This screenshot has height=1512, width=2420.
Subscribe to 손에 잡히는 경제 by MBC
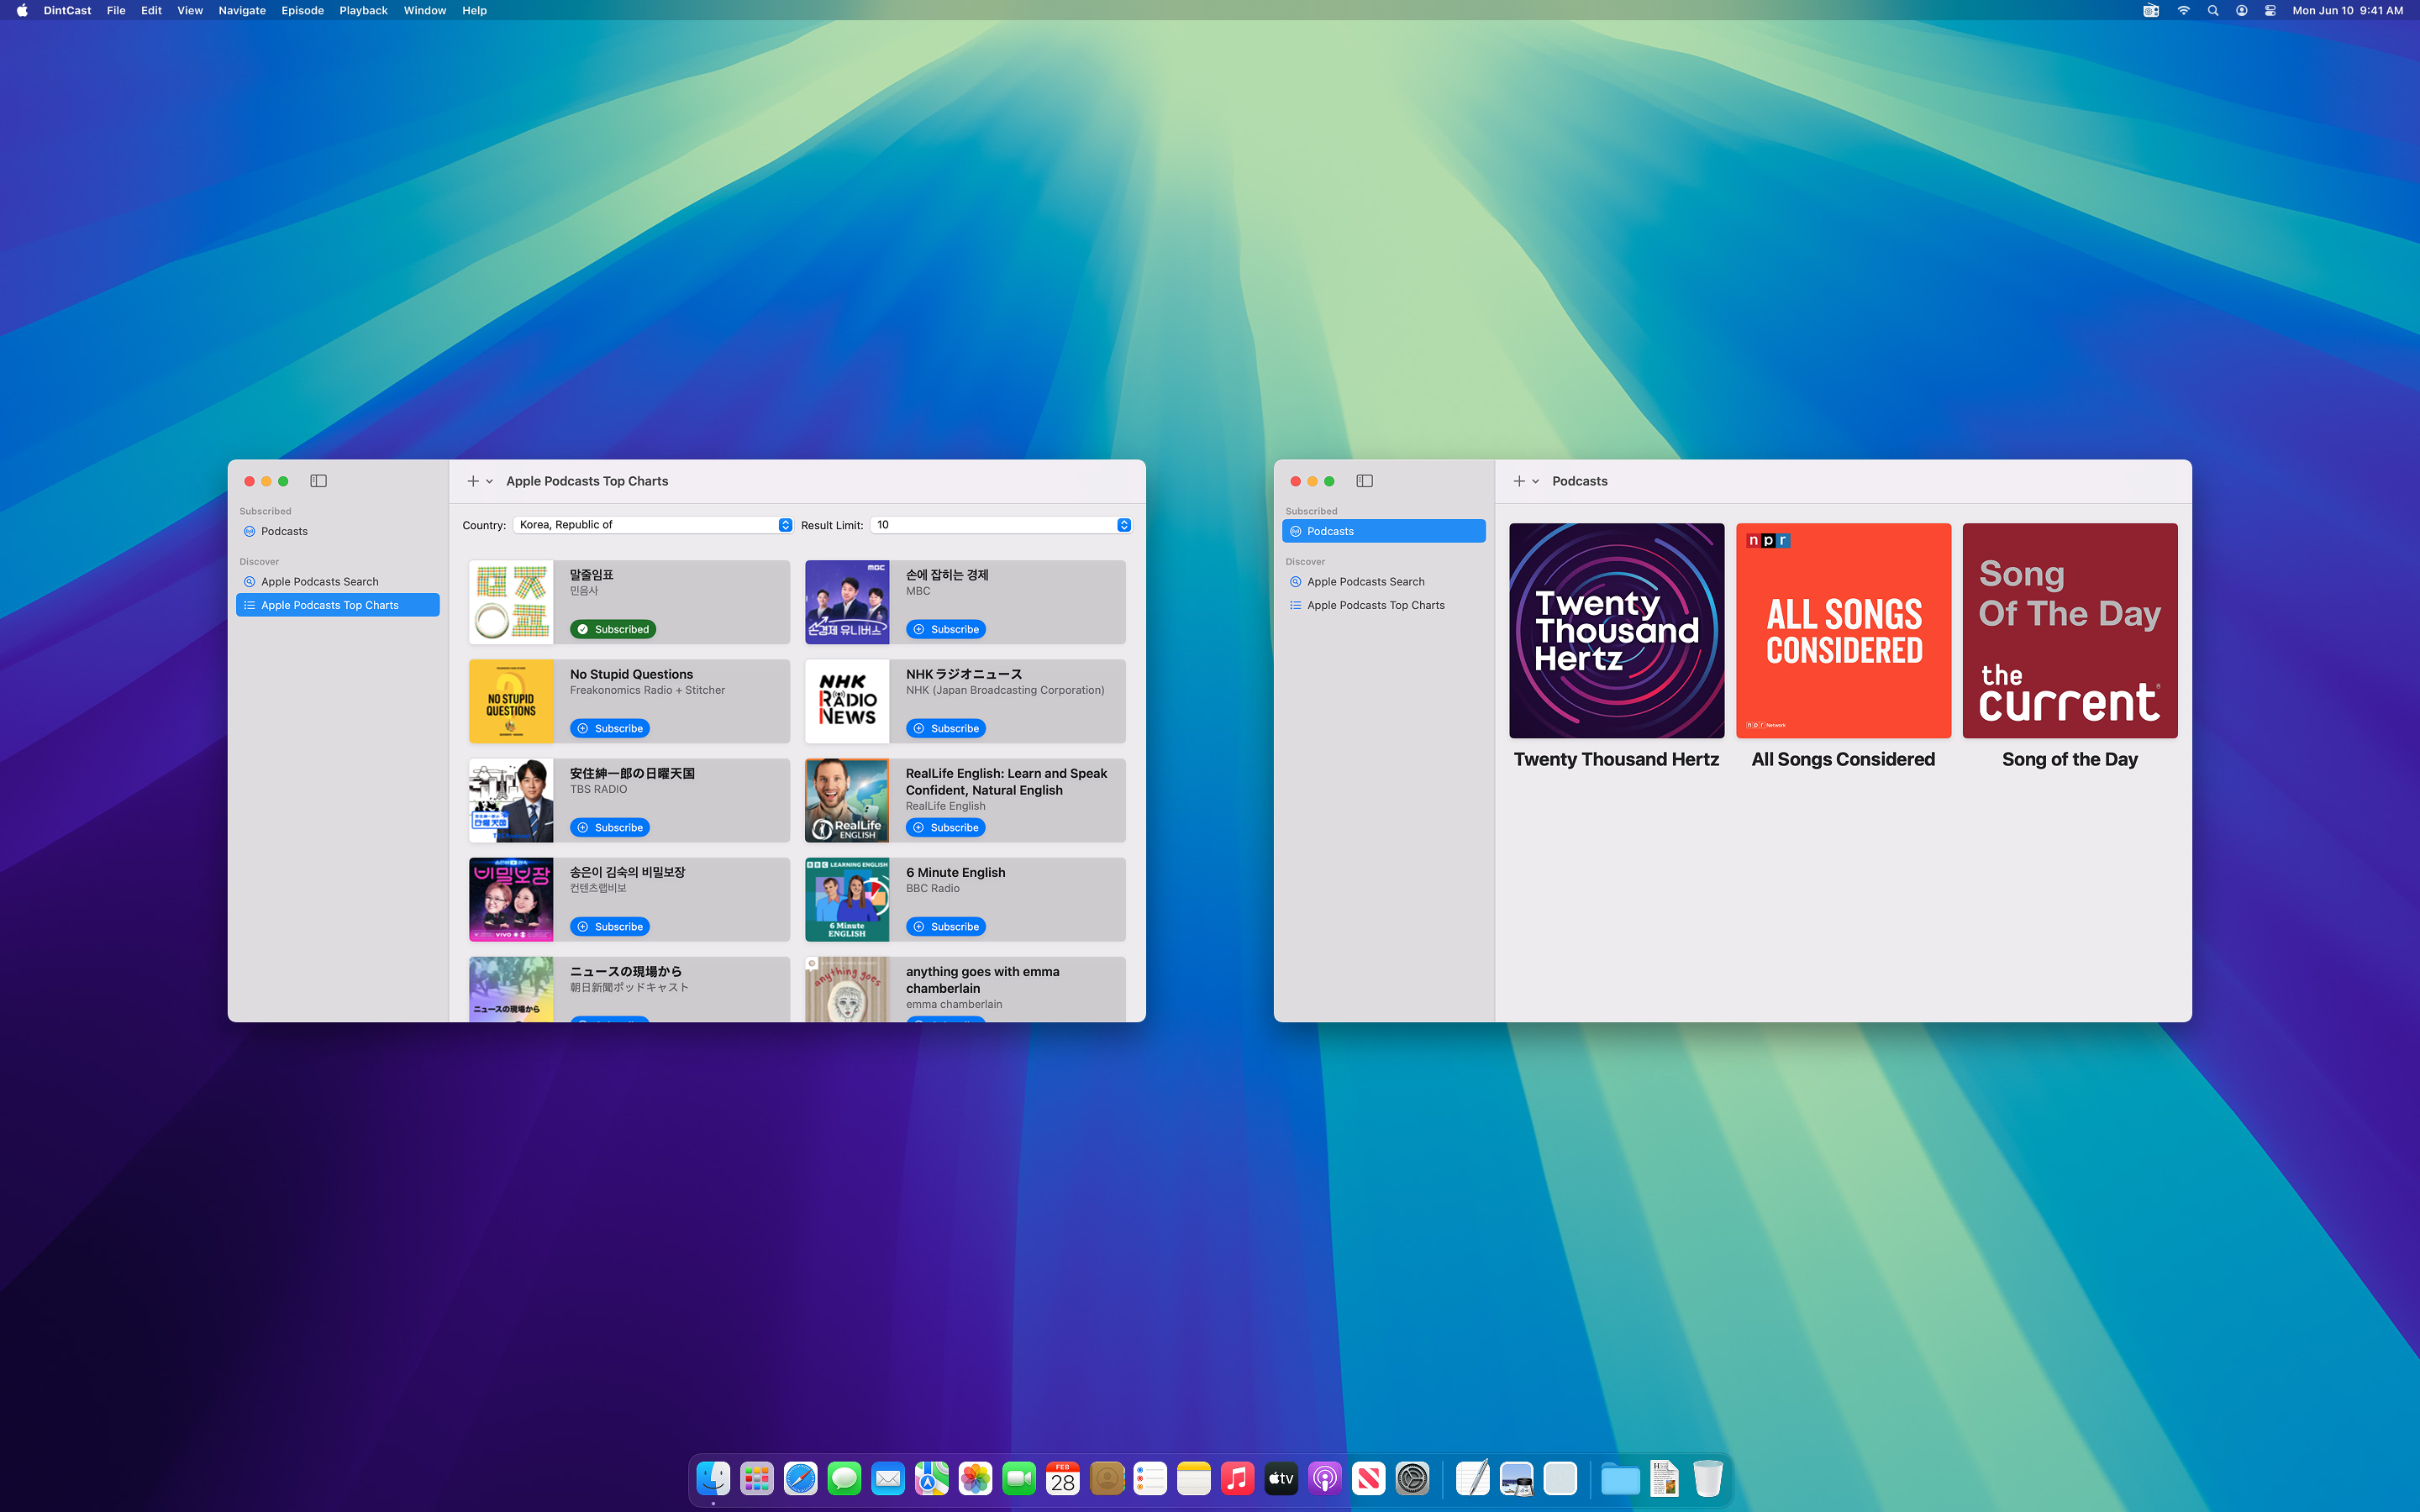tap(946, 629)
